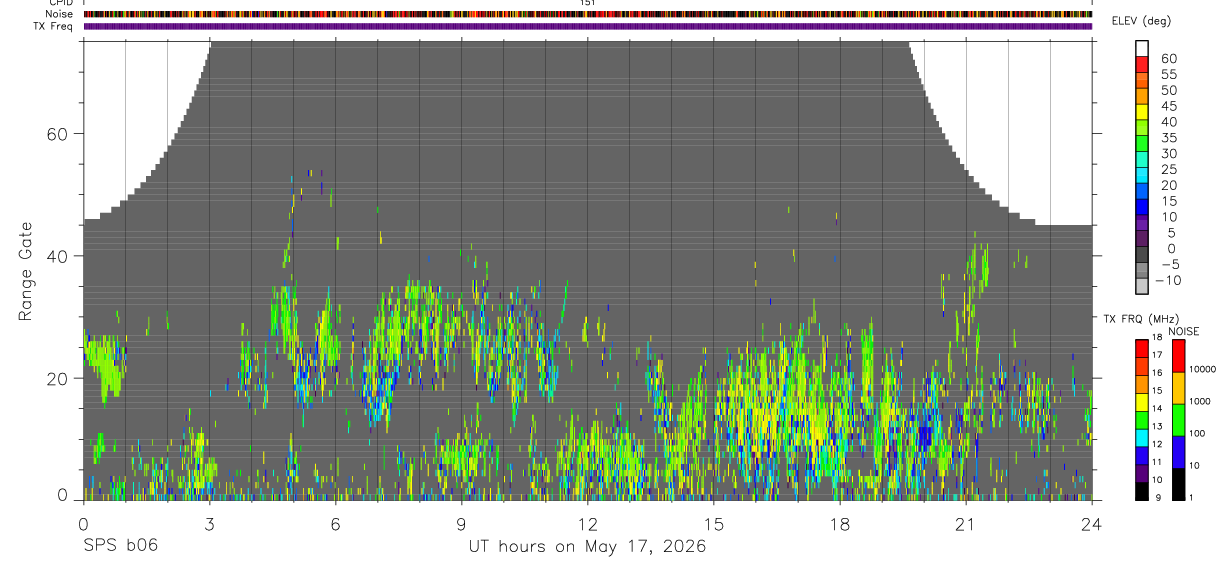Click the "Noise" strip label at top
The width and height of the screenshot is (1228, 567).
[60, 15]
